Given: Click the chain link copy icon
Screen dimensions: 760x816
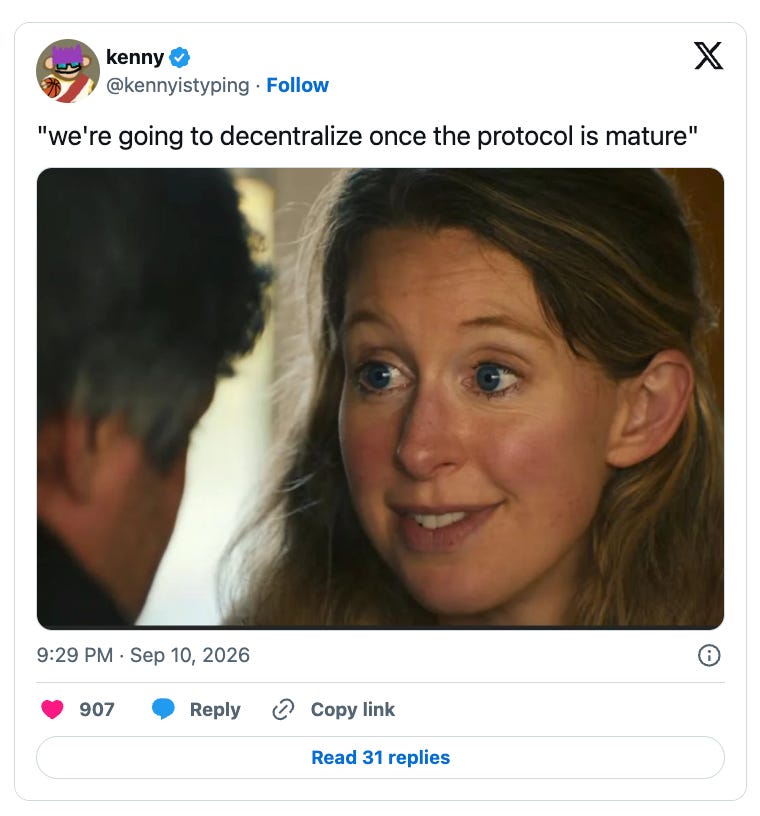Looking at the screenshot, I should coord(283,709).
